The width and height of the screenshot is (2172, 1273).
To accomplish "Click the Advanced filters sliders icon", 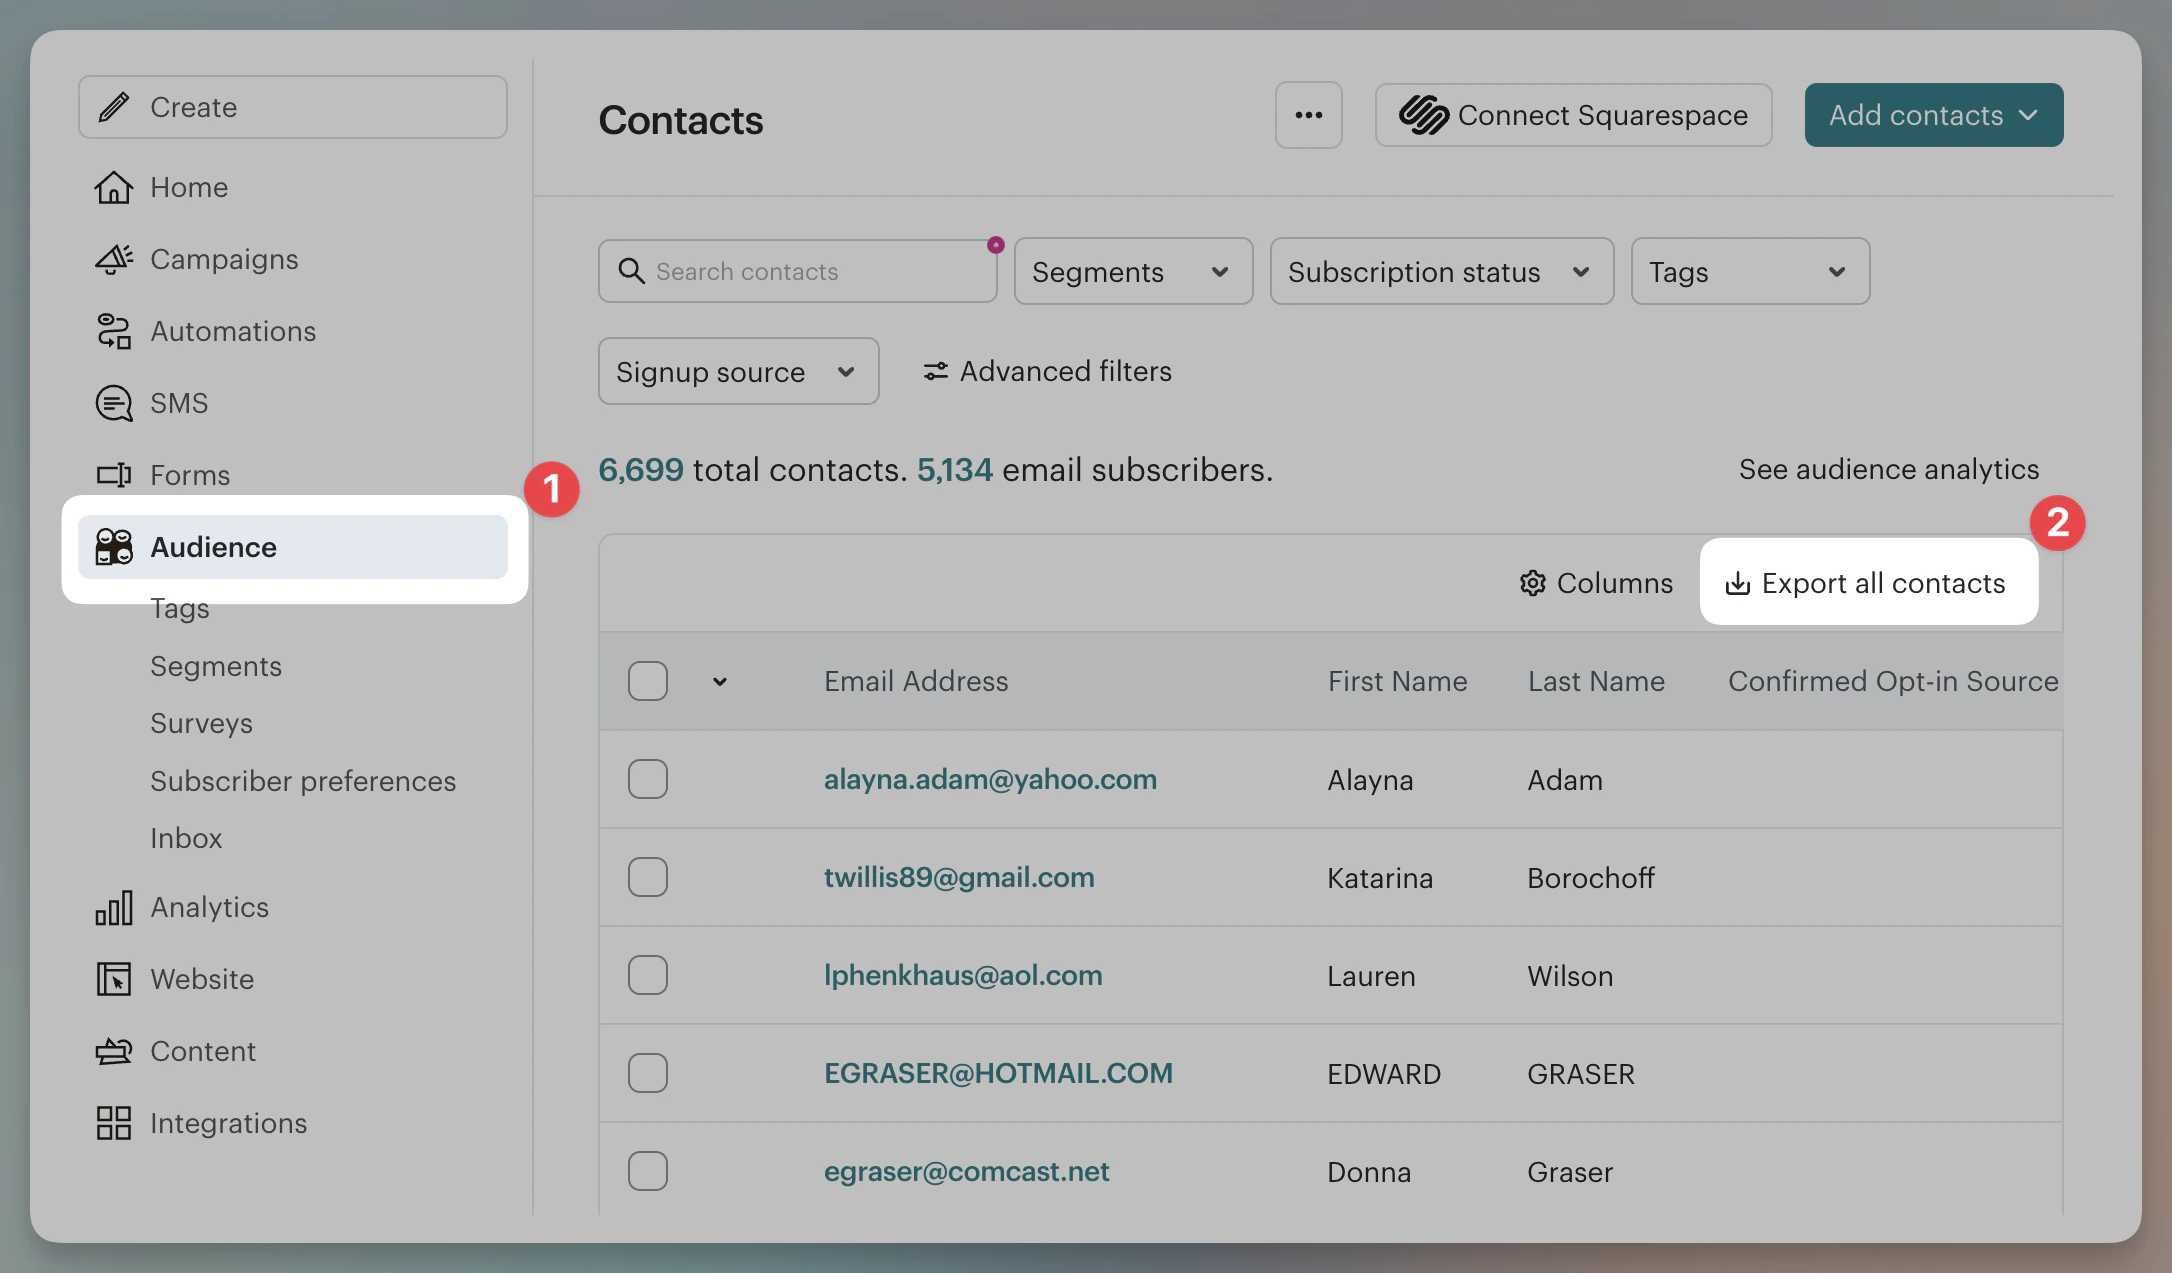I will pyautogui.click(x=936, y=371).
